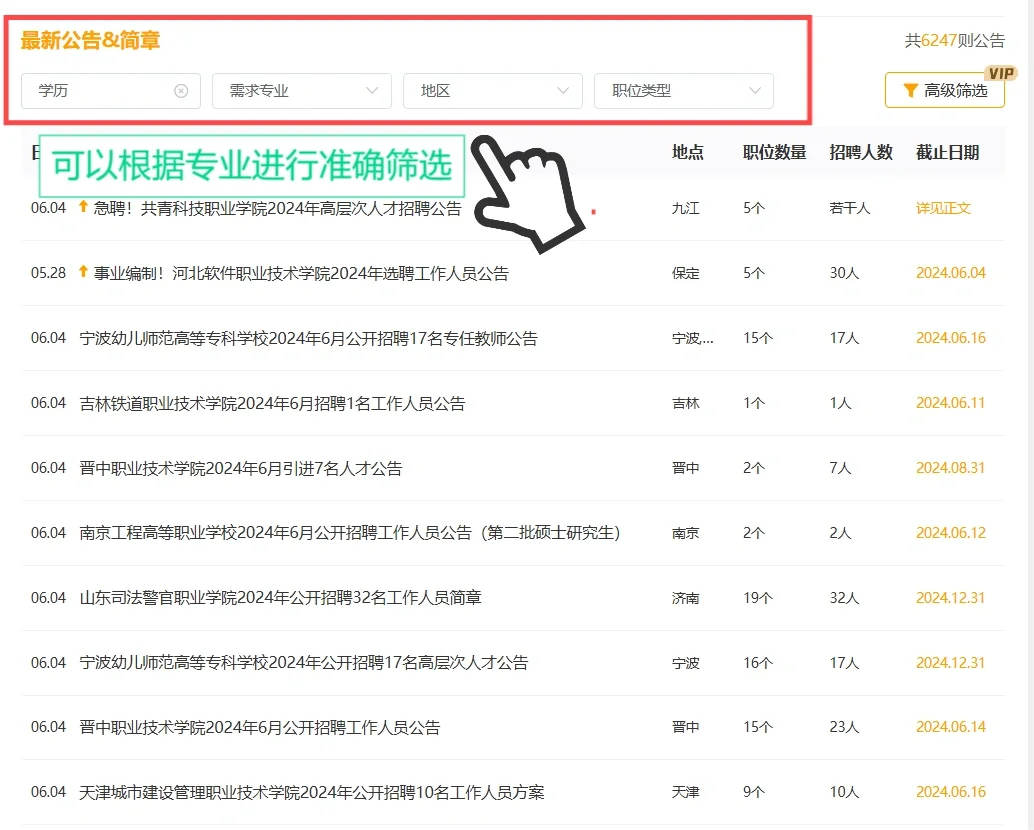This screenshot has width=1034, height=830.
Task: Expand the 职位类型 dropdown
Action: [683, 91]
